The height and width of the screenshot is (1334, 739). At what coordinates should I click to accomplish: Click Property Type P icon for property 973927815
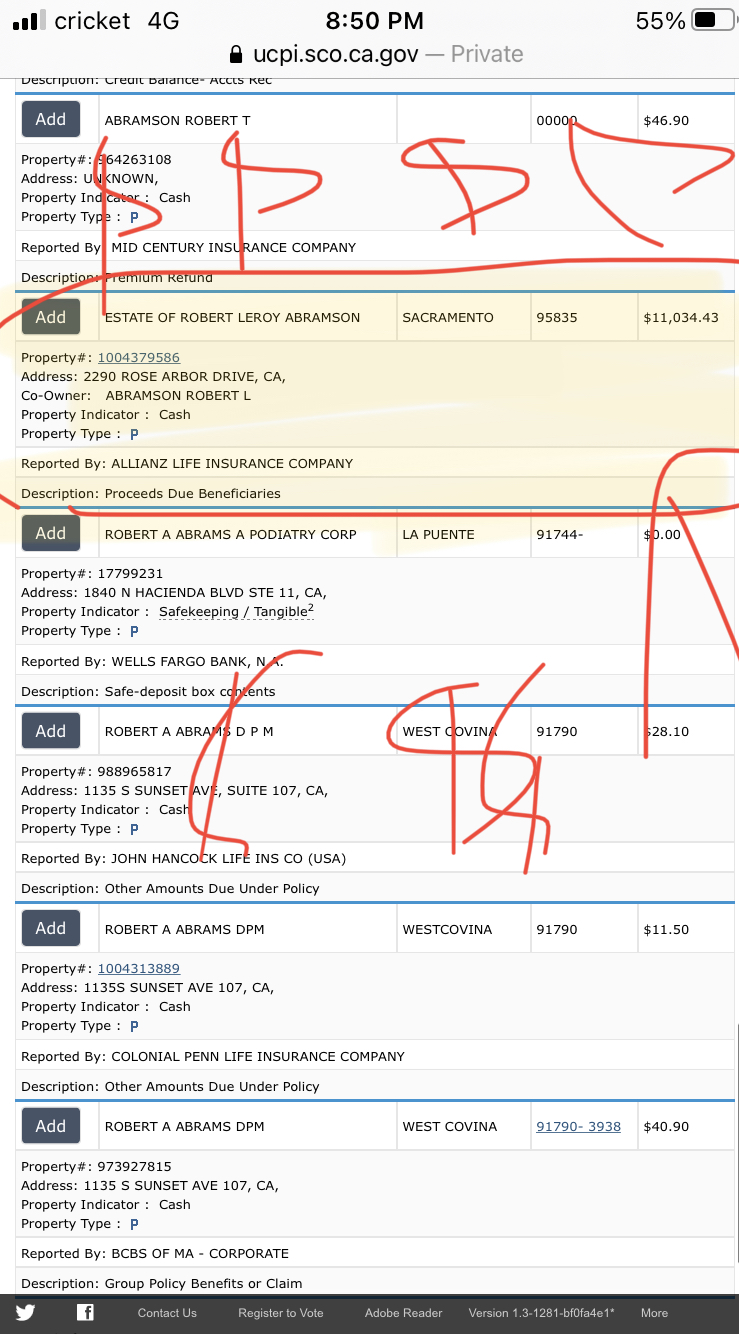134,1224
